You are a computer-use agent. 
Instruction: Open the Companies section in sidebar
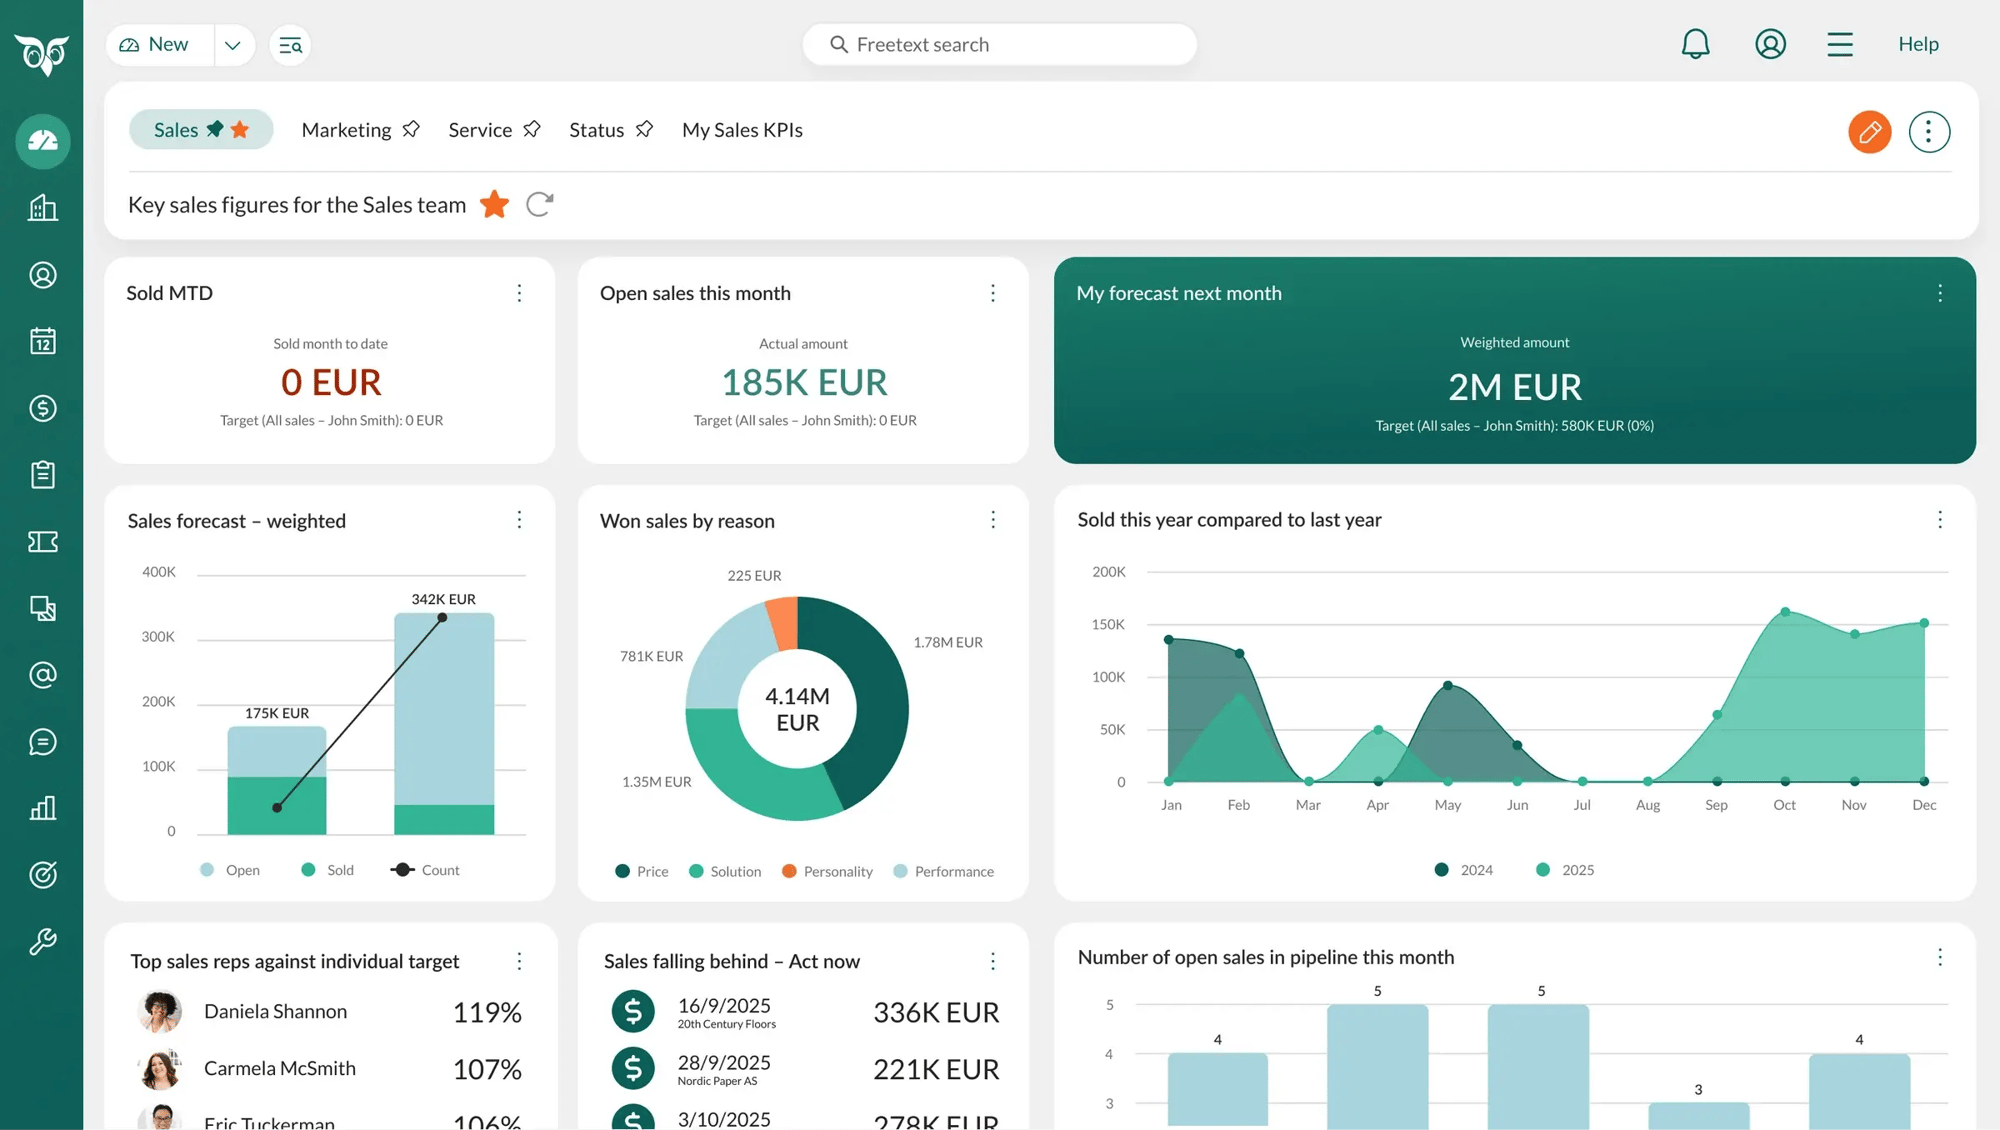tap(42, 208)
